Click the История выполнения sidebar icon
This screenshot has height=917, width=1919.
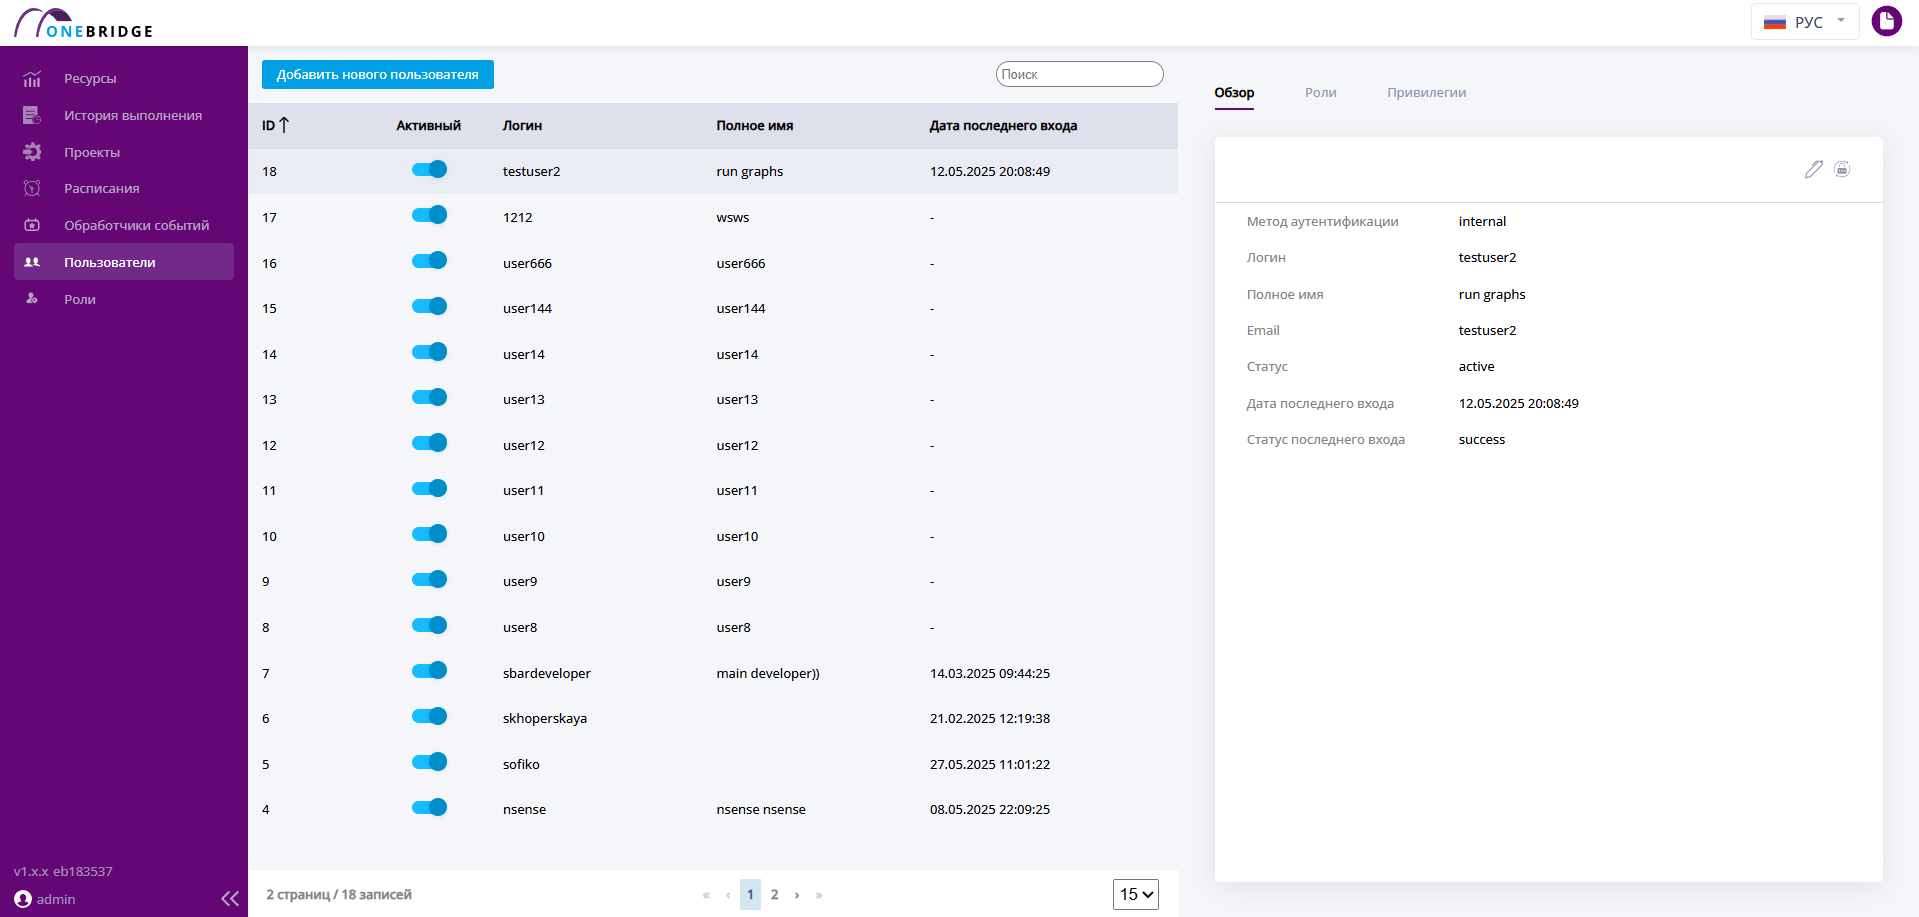point(32,115)
